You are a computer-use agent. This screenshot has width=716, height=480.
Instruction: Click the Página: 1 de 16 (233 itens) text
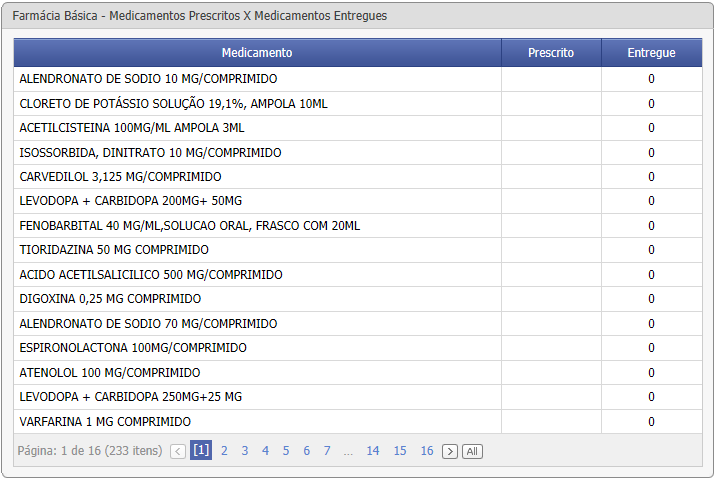[90, 451]
